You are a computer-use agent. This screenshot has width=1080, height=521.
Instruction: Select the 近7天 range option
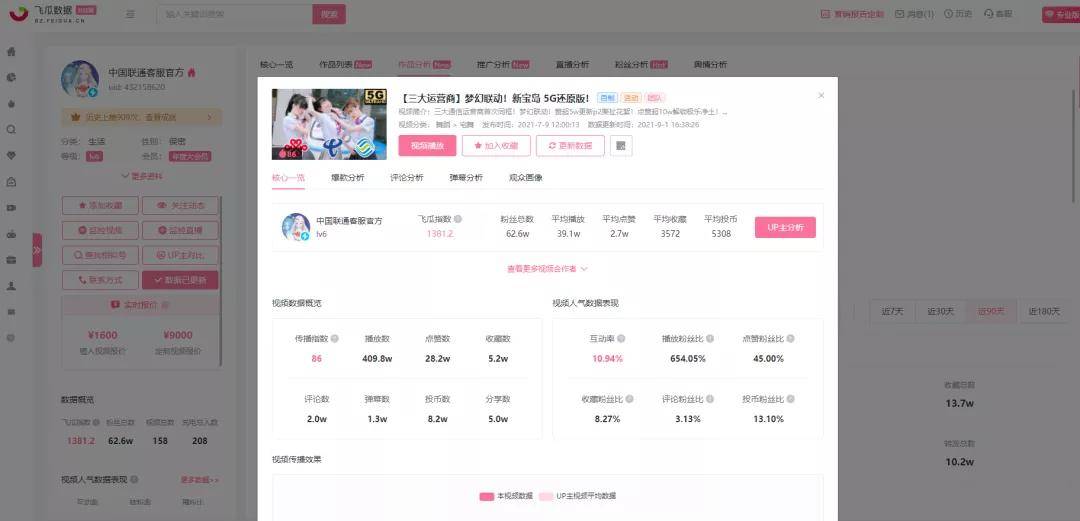point(893,311)
